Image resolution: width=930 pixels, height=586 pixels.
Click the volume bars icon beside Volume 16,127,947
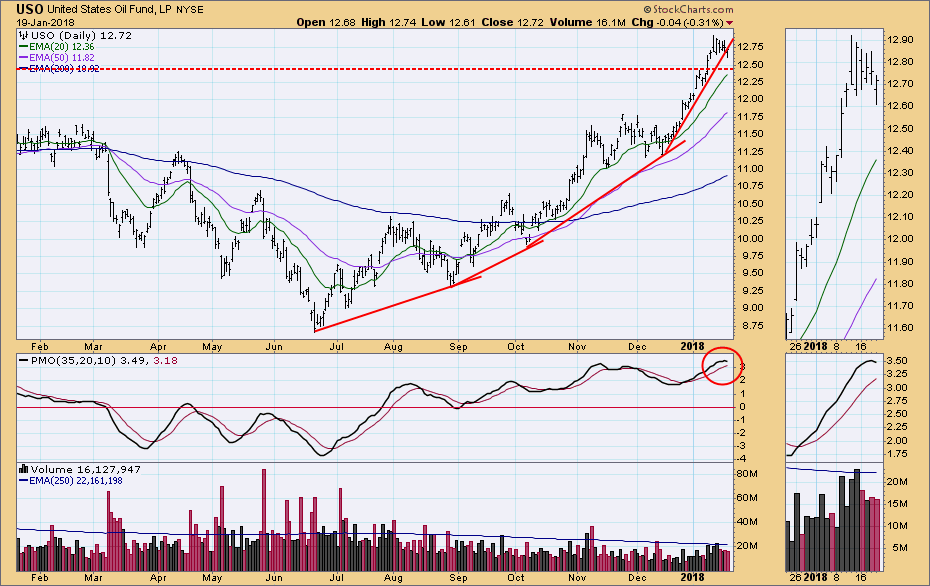tap(24, 469)
